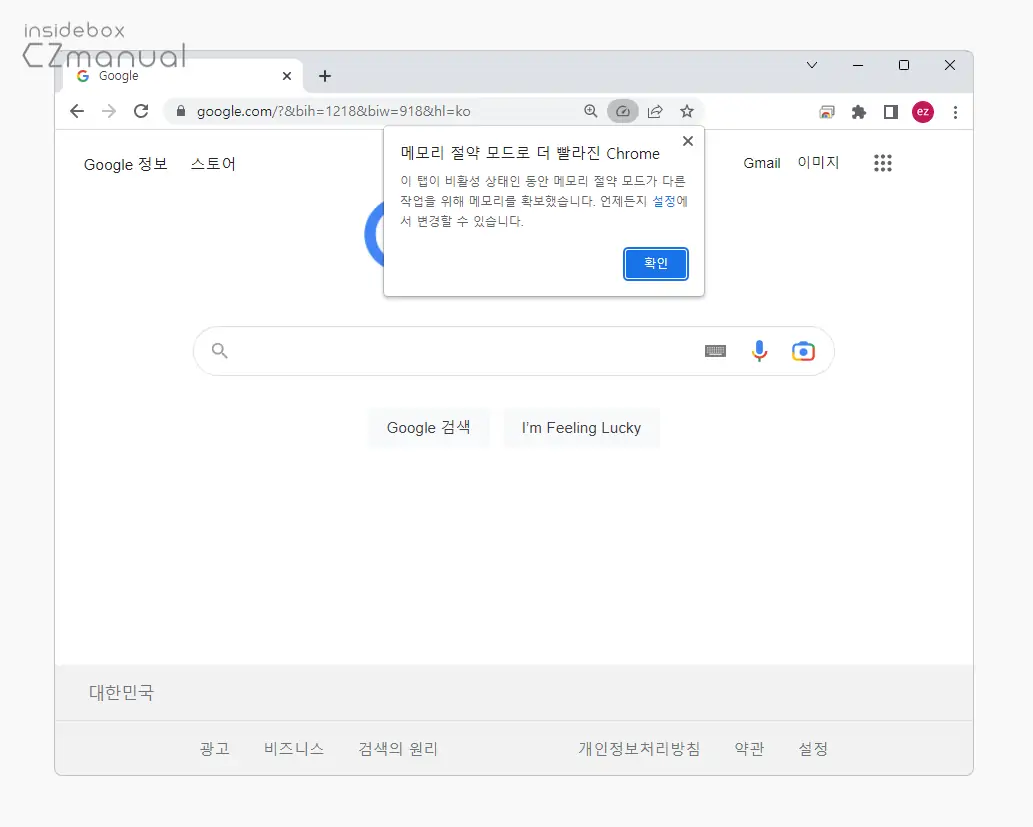Close the Google tab
This screenshot has height=827, width=1033.
pos(287,76)
